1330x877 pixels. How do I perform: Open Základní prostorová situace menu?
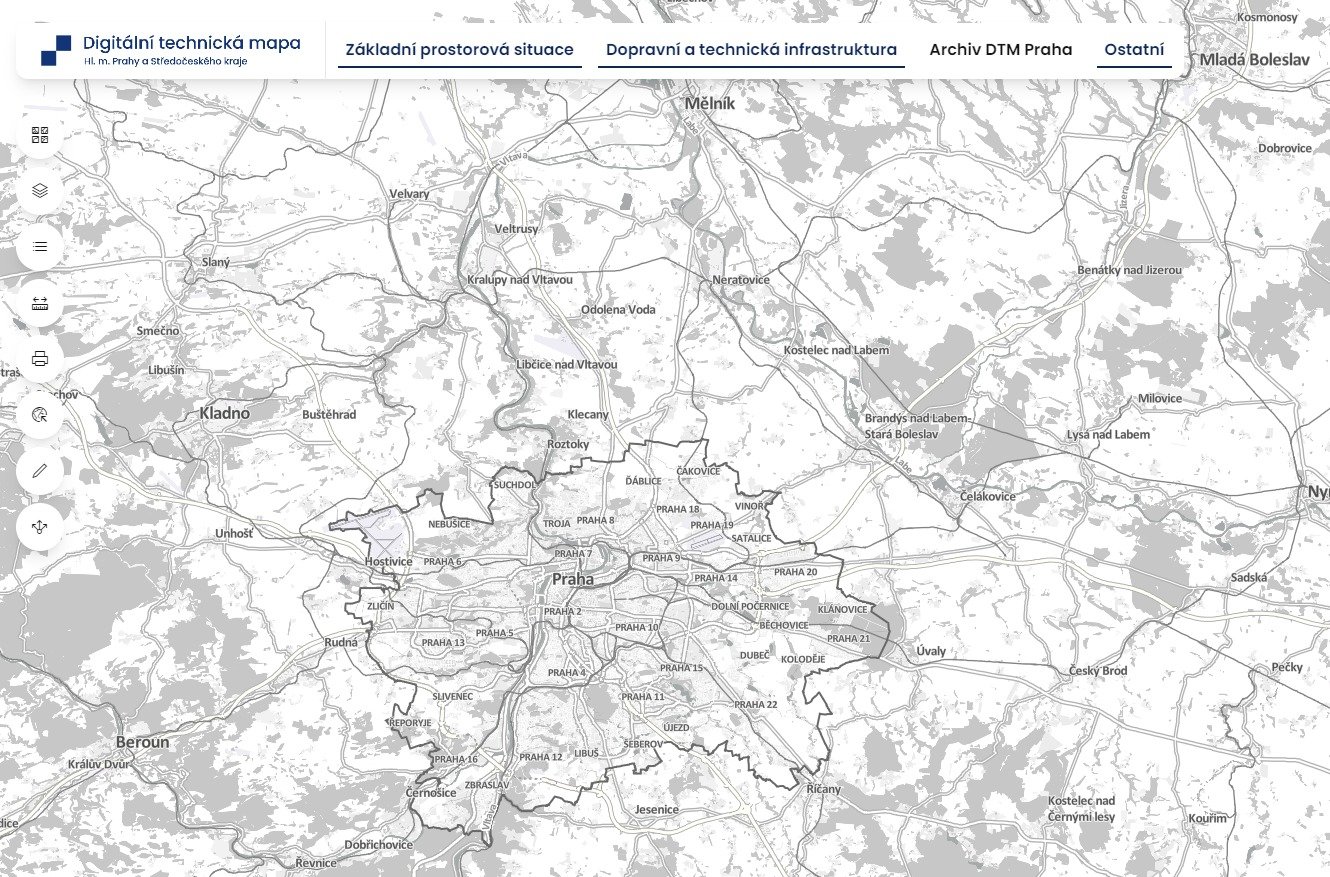pos(459,50)
